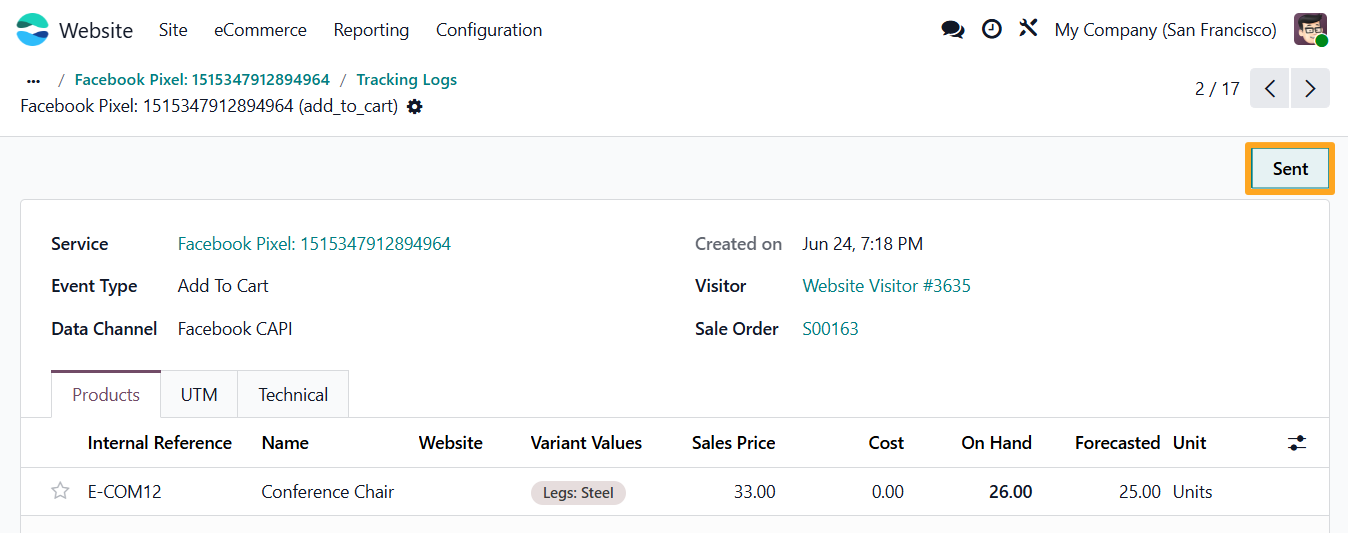Viewport: 1348px width, 533px height.
Task: Open the Site menu
Action: 173,30
